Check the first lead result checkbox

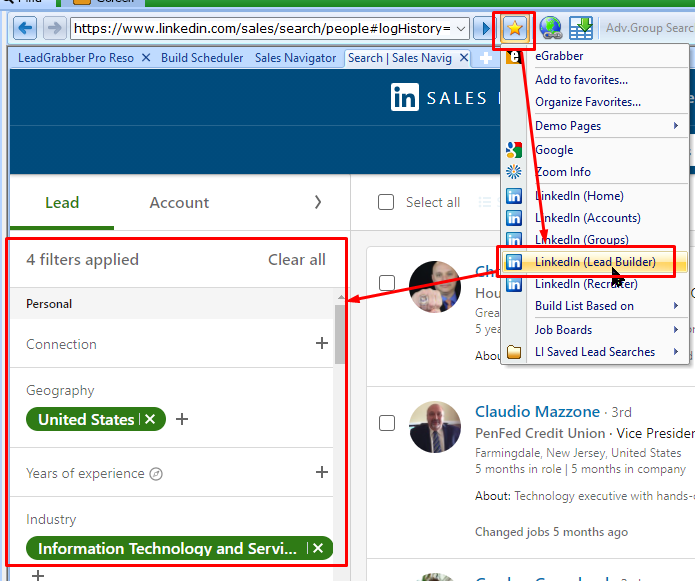[387, 283]
